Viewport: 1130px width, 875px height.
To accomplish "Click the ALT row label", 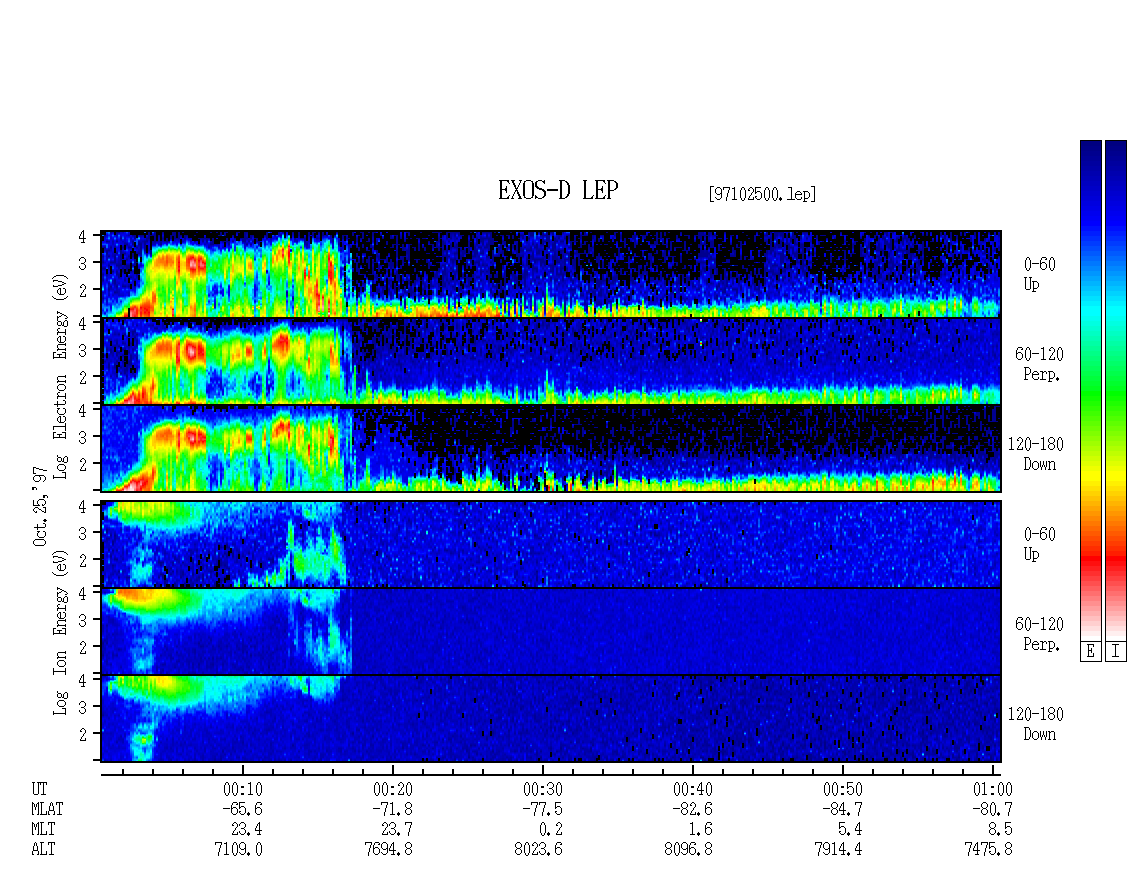I will point(43,850).
